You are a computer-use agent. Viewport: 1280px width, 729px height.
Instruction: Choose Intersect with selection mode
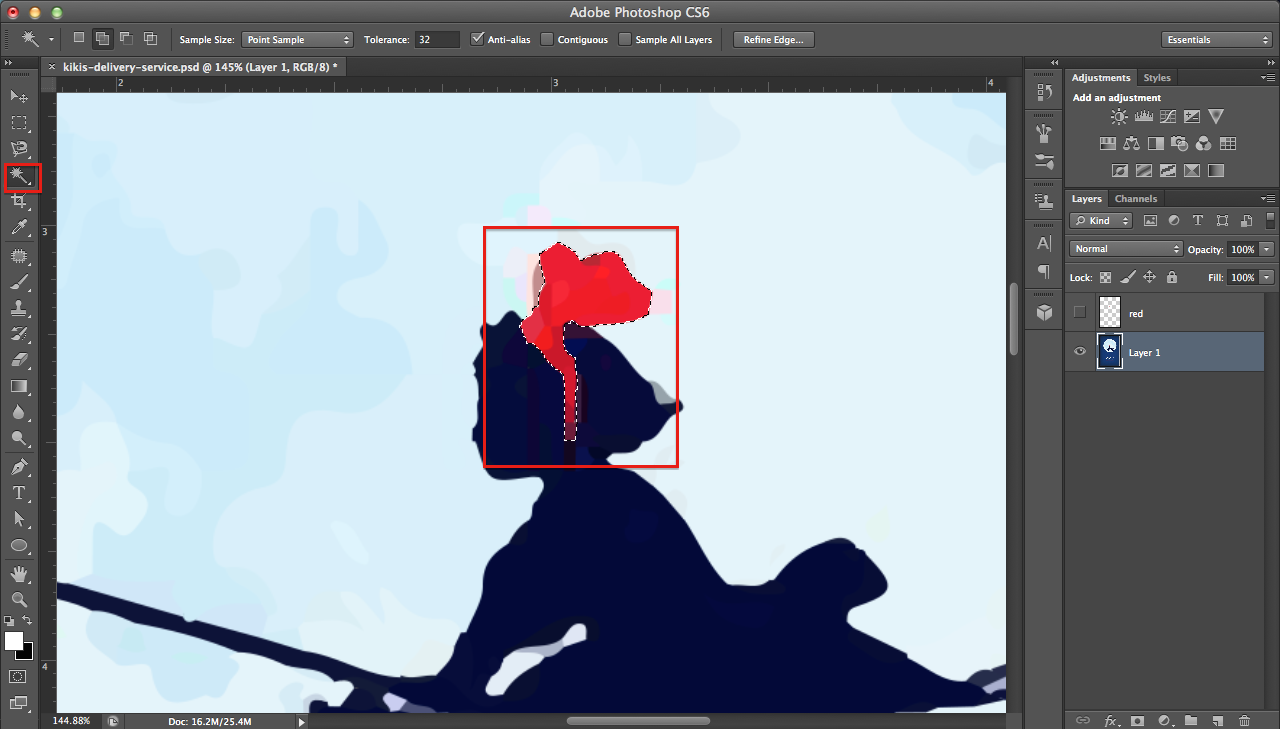point(150,39)
